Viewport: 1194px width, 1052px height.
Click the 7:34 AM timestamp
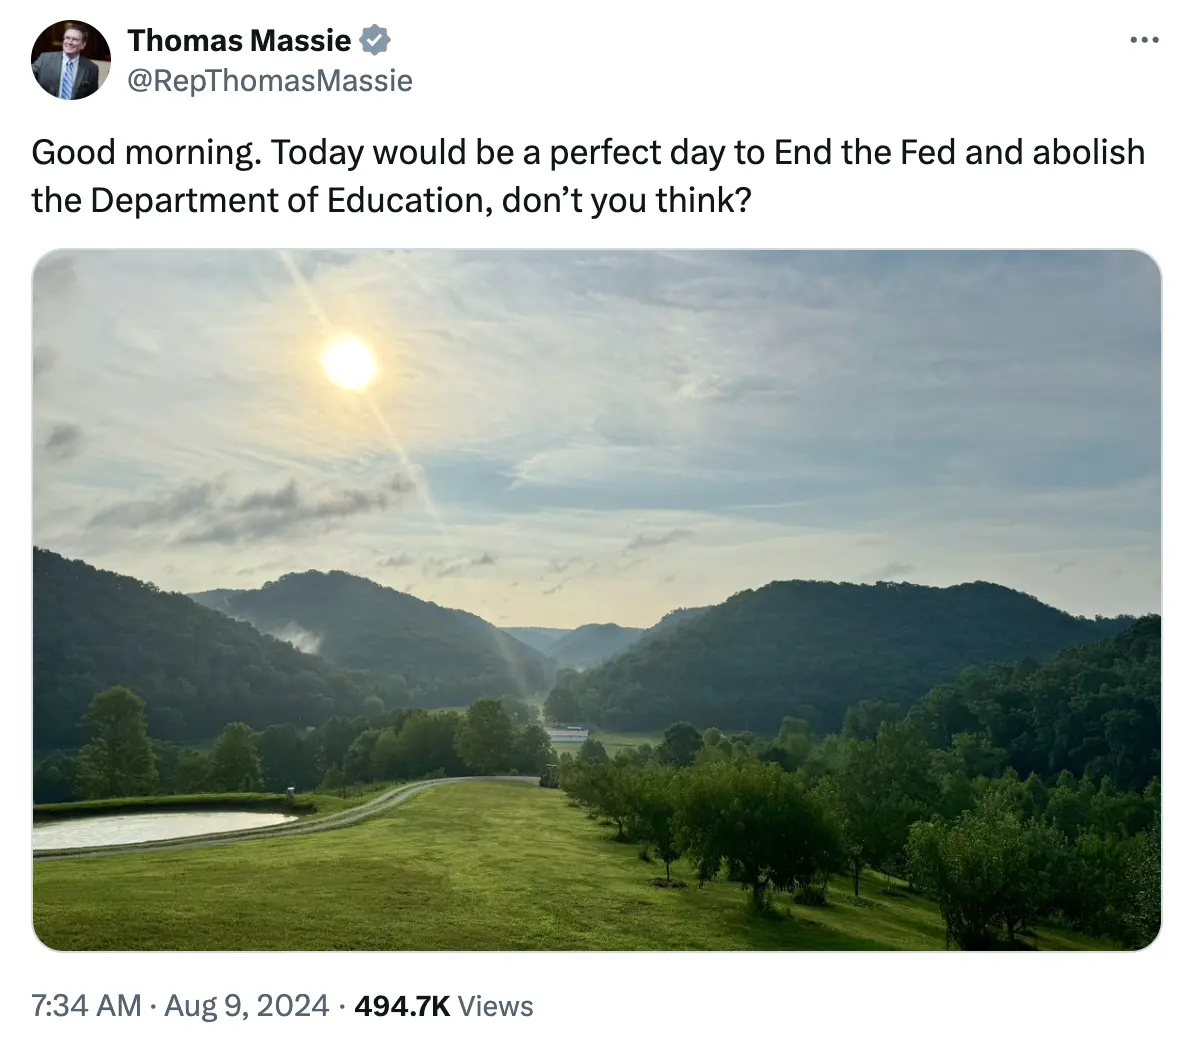click(x=86, y=1006)
